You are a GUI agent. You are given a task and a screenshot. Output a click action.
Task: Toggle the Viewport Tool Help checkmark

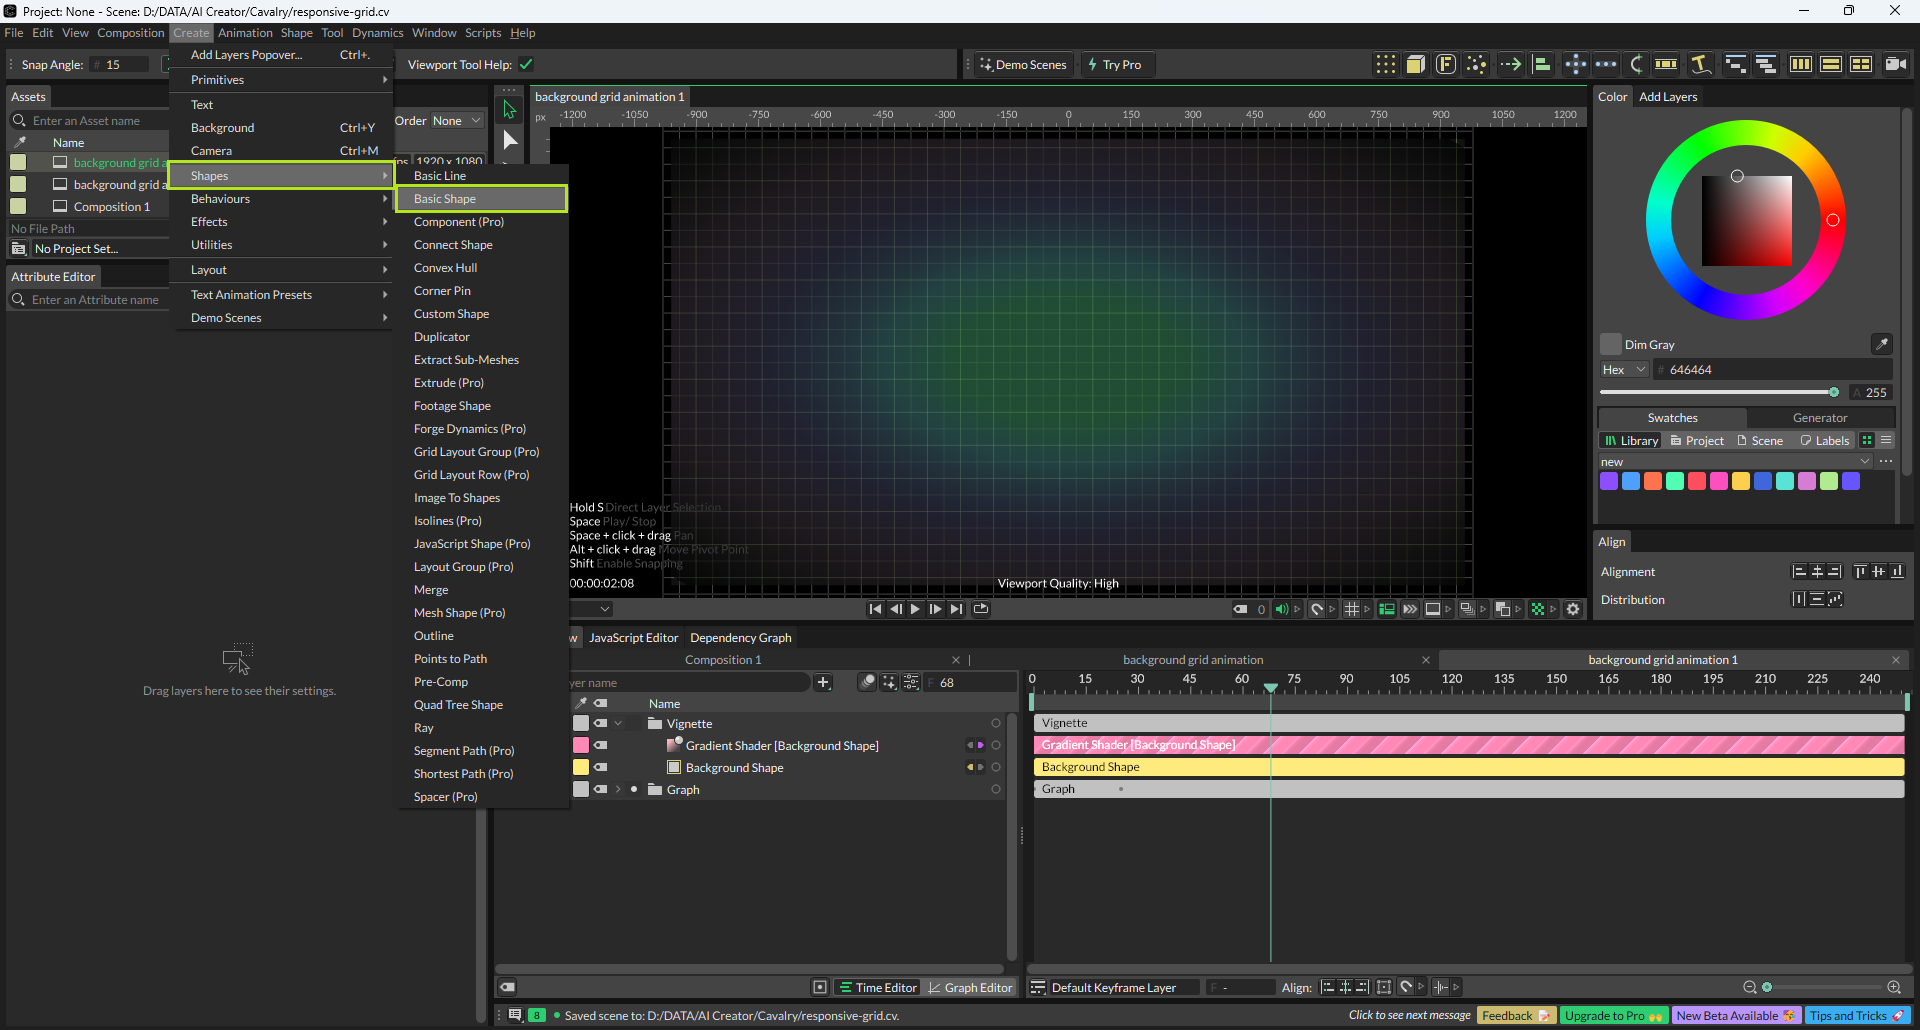tap(526, 64)
